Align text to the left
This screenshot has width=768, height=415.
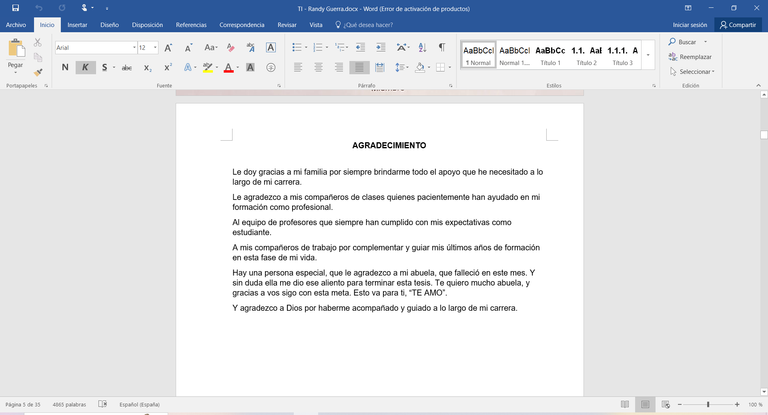298,68
